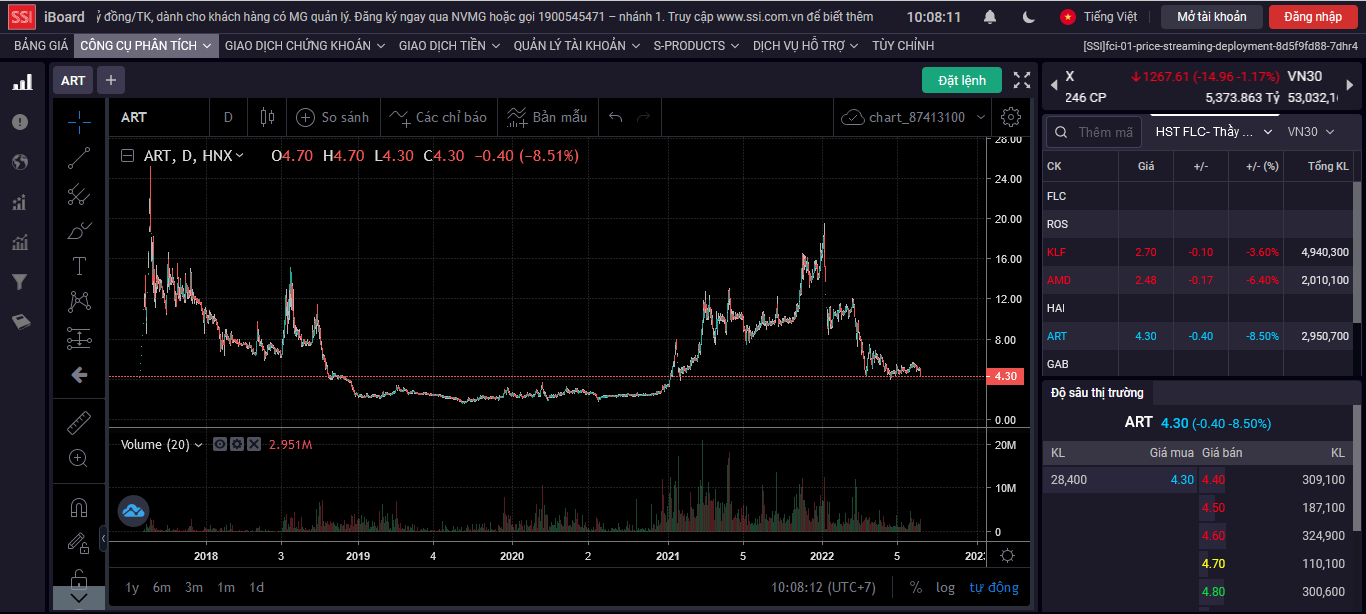Click the TradingView cloud logo
Viewport: 1366px width, 614px height.
point(133,511)
